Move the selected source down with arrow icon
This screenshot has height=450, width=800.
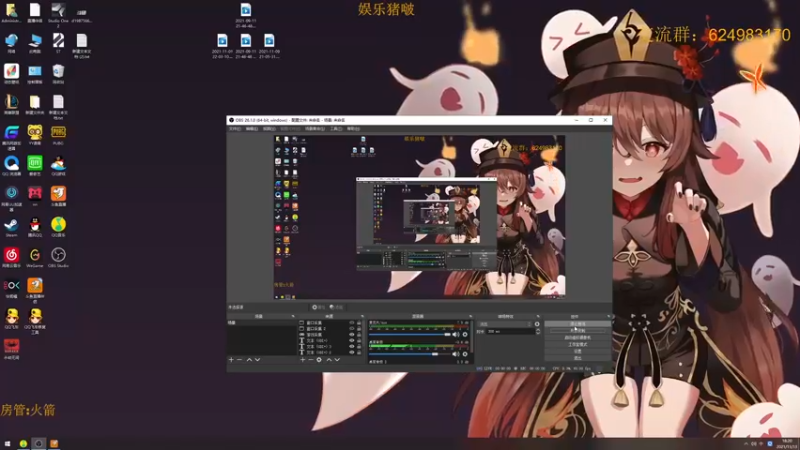coord(337,360)
